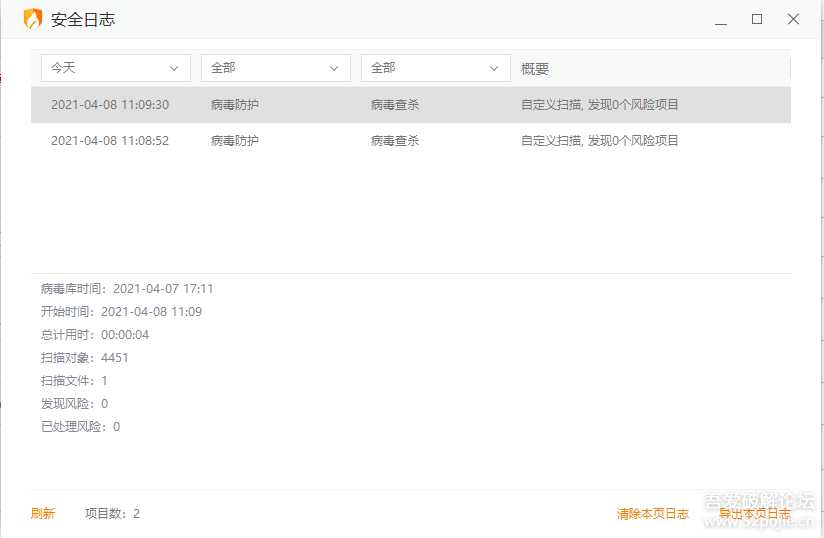This screenshot has width=824, height=538.
Task: Select the log entry at 11:09:30
Action: [410, 105]
